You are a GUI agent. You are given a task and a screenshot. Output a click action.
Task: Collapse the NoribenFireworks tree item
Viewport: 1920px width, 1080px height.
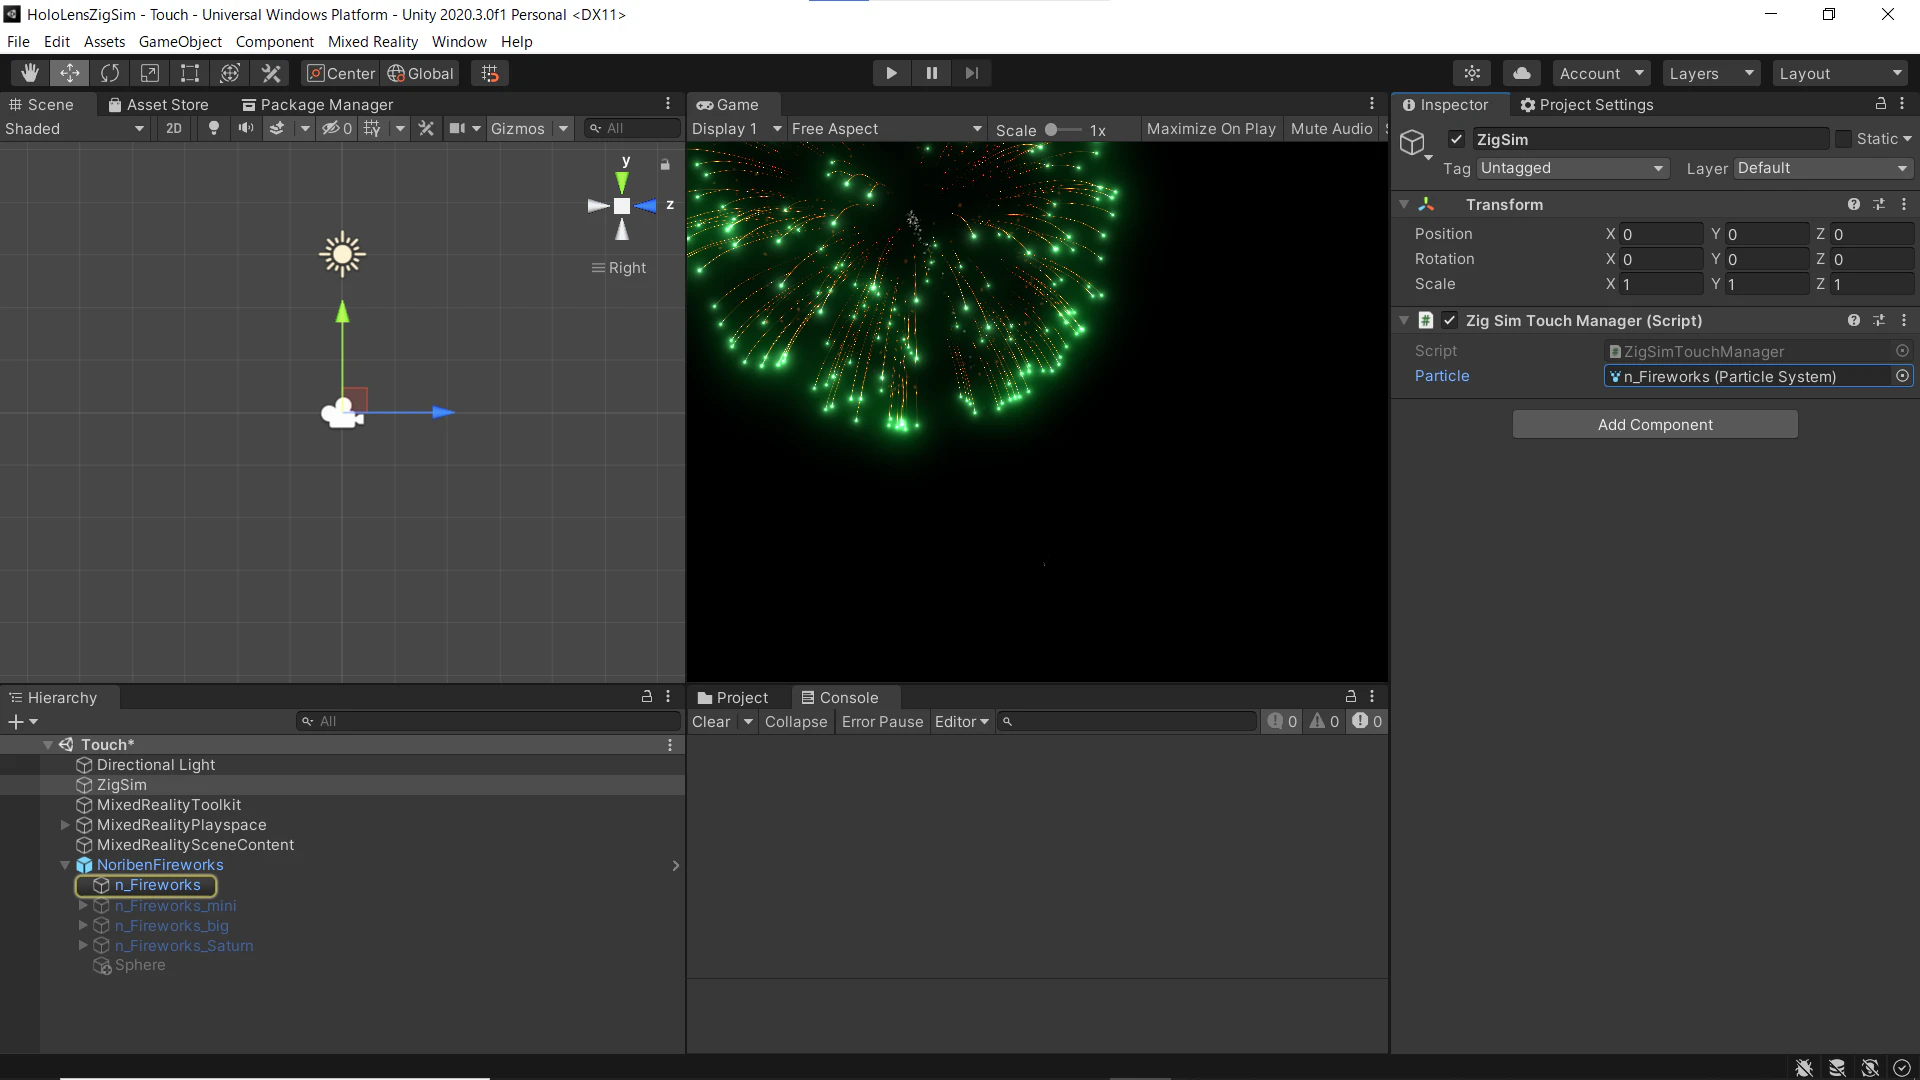(65, 865)
